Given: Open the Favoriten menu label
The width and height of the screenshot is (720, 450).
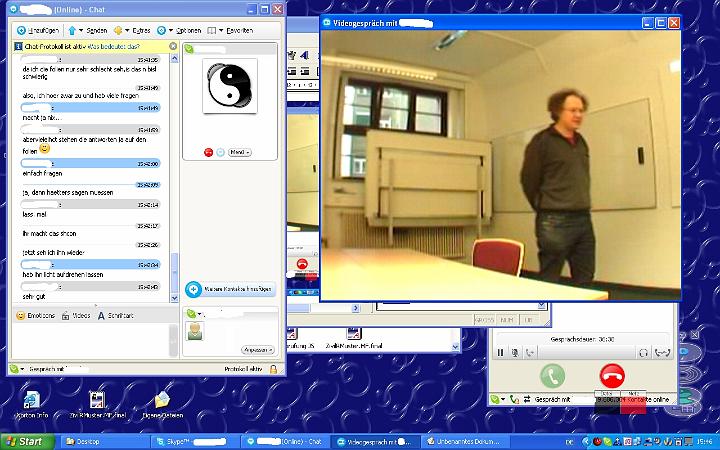Looking at the screenshot, I should click(x=239, y=31).
